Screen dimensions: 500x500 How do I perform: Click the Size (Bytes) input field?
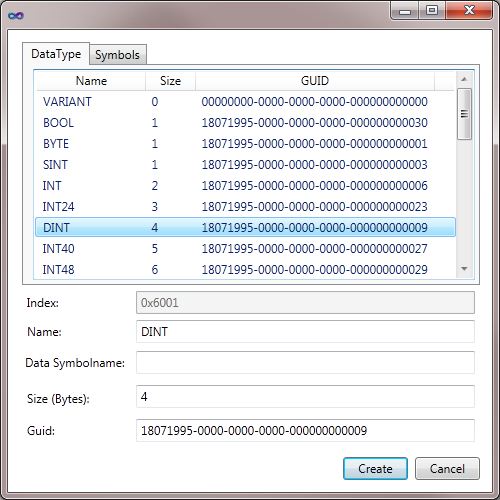coord(305,397)
